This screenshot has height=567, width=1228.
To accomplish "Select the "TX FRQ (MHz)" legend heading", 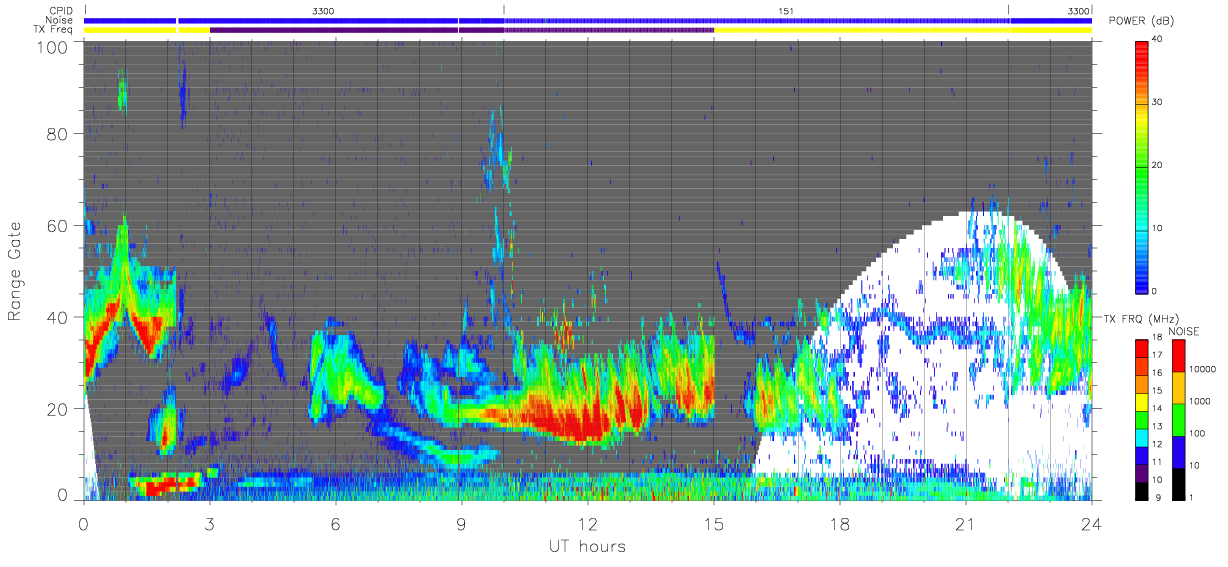I will tap(1139, 319).
